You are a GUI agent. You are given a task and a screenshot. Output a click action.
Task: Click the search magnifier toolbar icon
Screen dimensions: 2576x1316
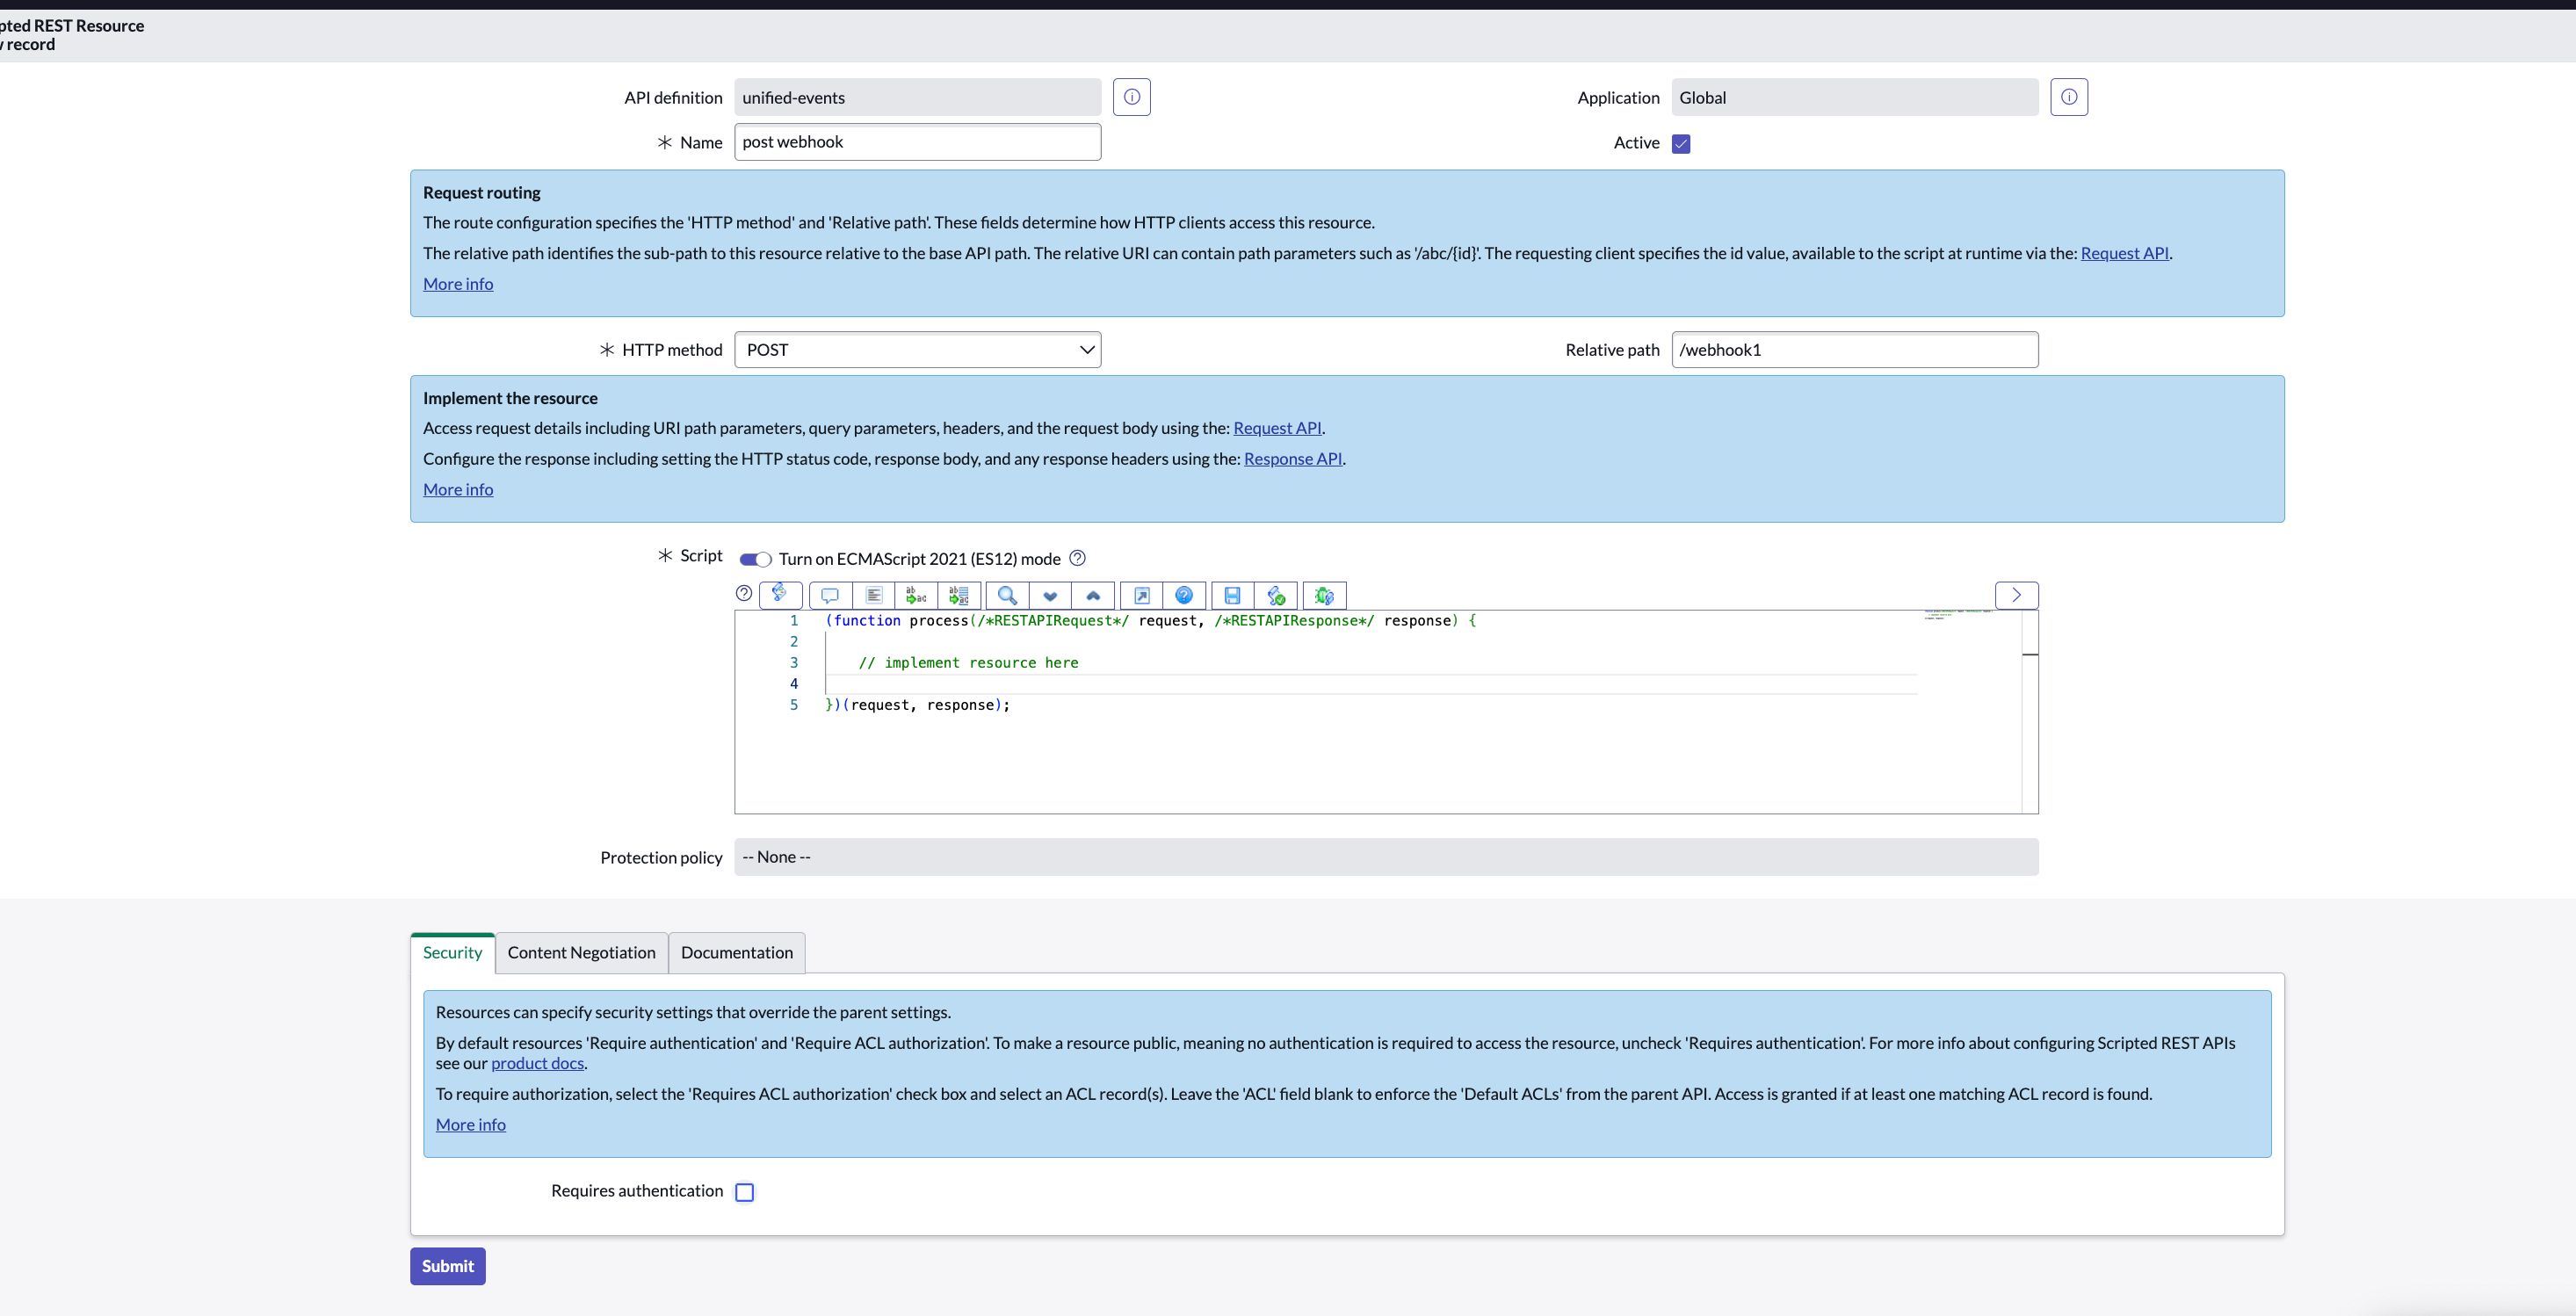point(1007,596)
